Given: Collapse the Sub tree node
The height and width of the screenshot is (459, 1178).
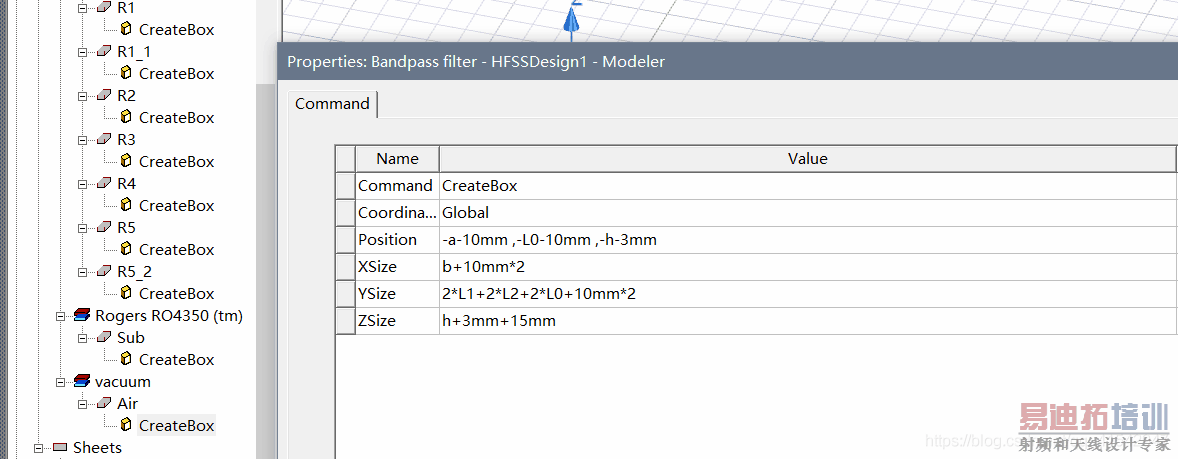Looking at the screenshot, I should coord(82,338).
